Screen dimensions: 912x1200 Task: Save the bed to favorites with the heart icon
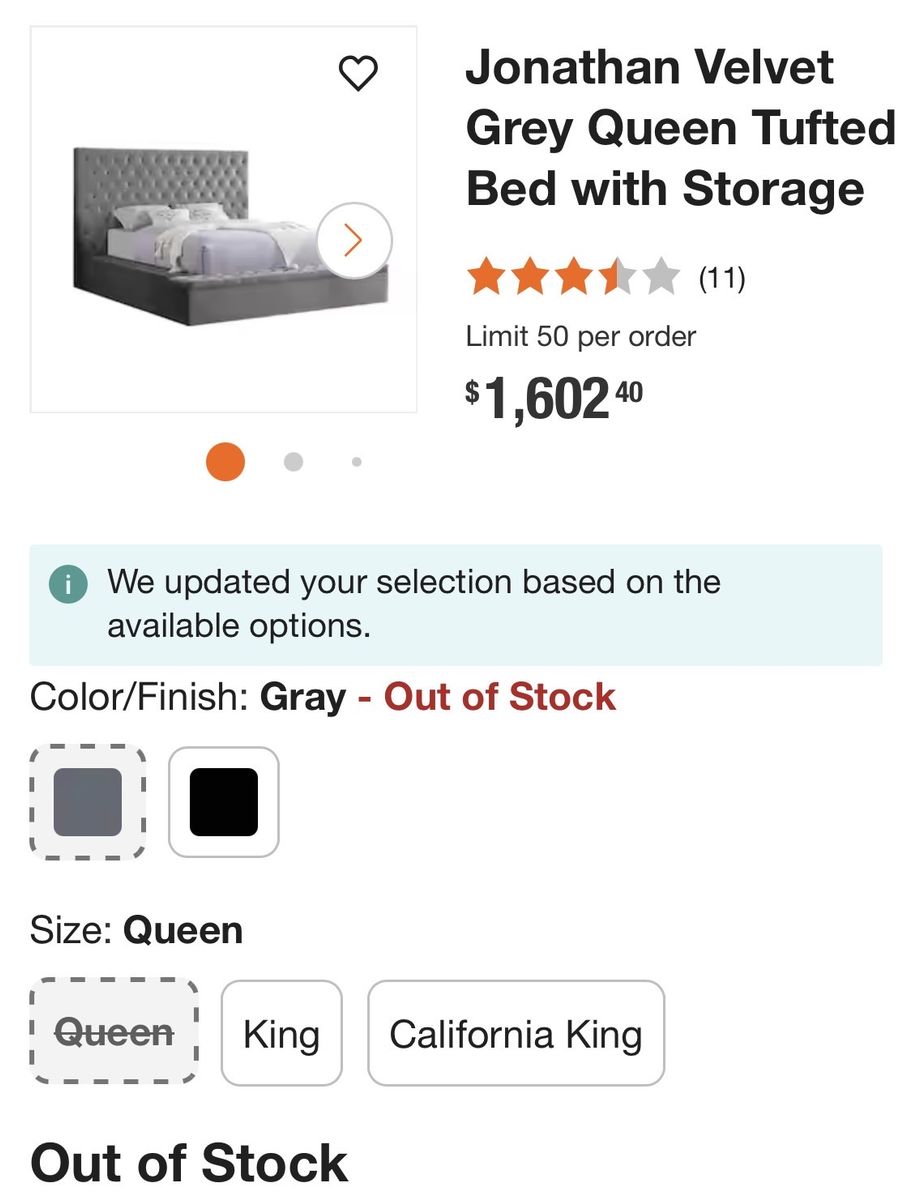pyautogui.click(x=358, y=73)
